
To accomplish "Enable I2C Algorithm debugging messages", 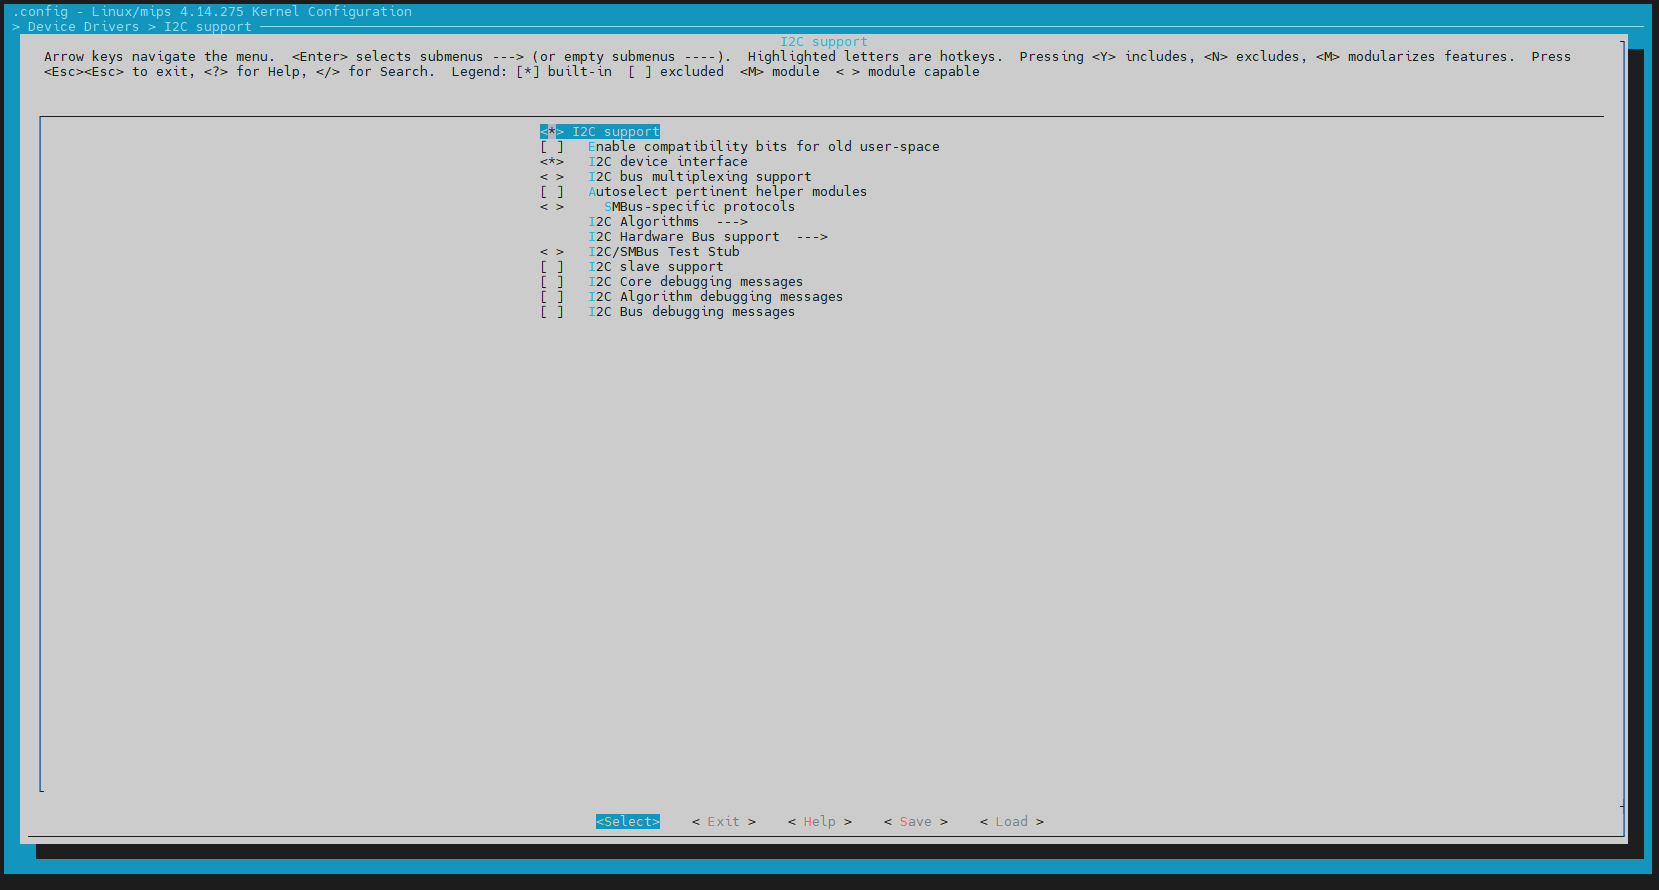I will click(x=715, y=297).
